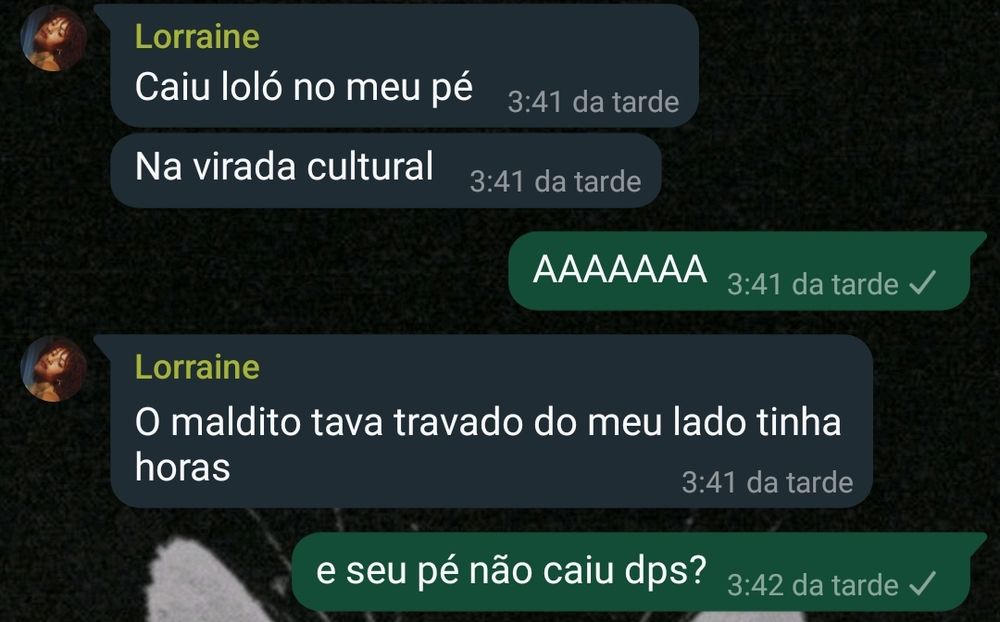The width and height of the screenshot is (1000, 622).
Task: Select Lorraine's name above 'O maldito tava travado'
Action: click(x=197, y=367)
